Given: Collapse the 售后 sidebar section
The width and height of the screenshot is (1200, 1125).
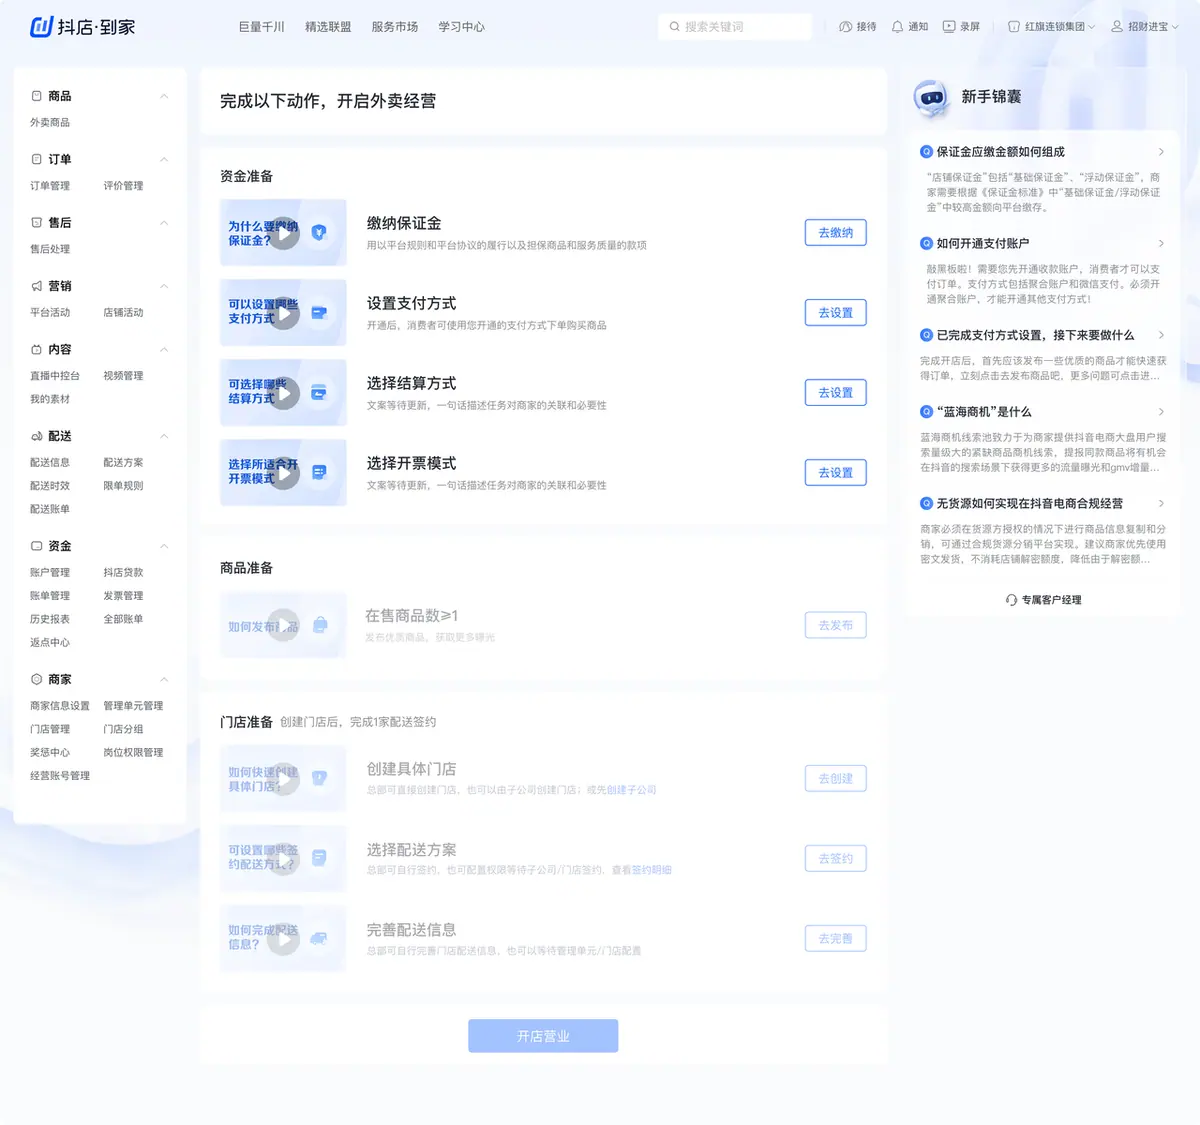Looking at the screenshot, I should pos(164,223).
